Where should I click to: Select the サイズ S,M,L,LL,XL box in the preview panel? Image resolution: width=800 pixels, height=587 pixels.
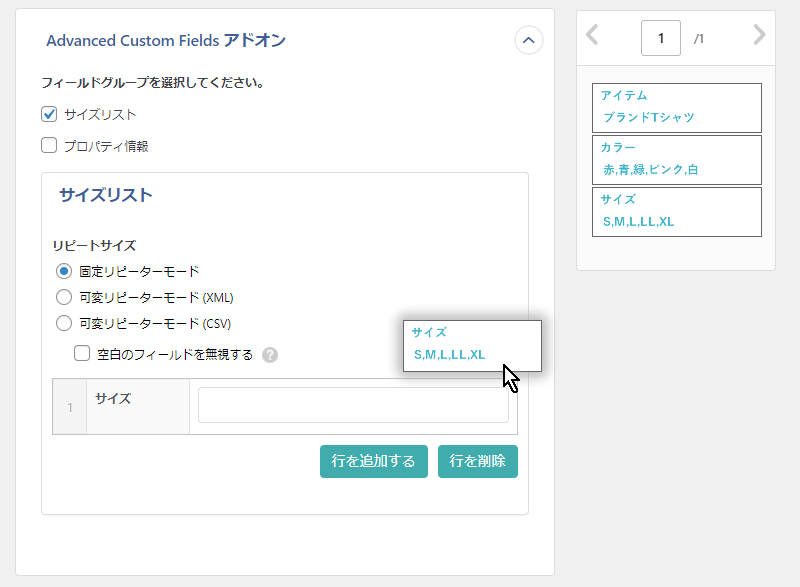tap(677, 212)
